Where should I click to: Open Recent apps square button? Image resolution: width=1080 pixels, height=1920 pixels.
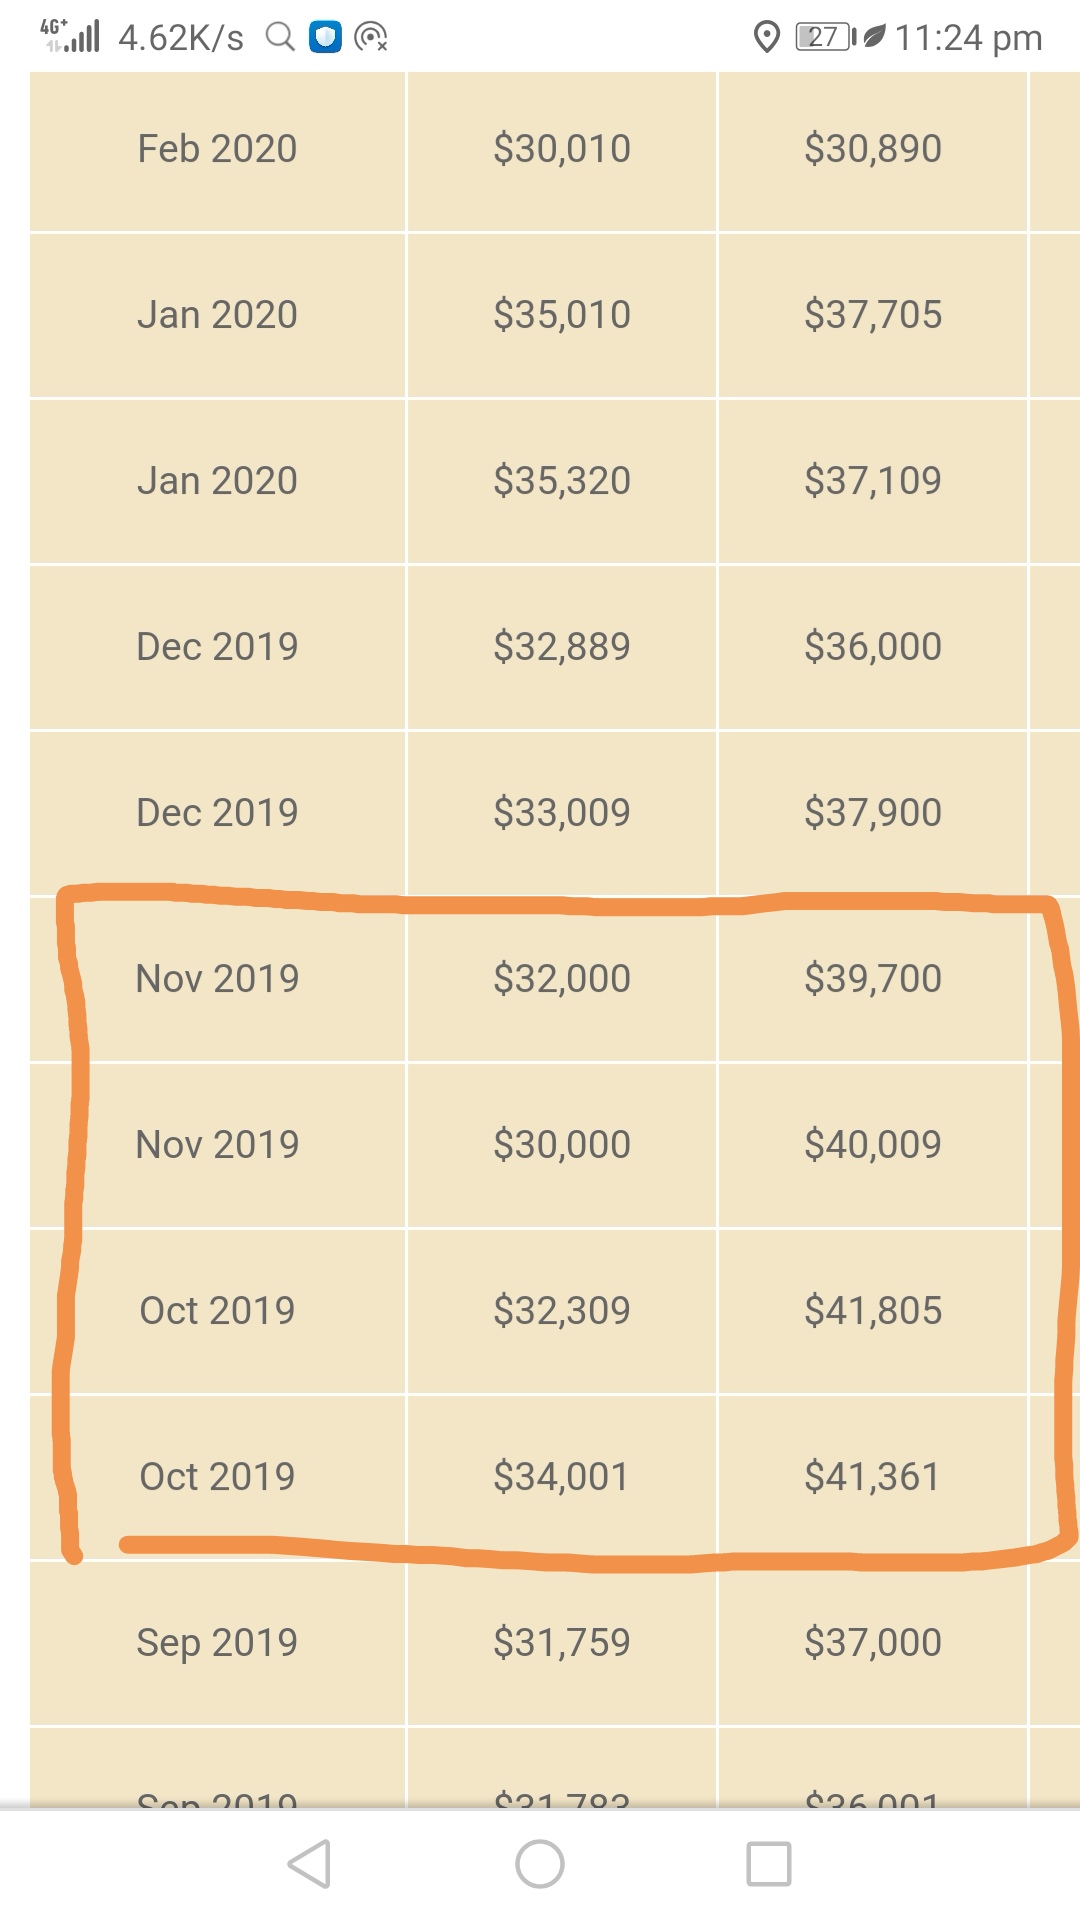(x=768, y=1864)
